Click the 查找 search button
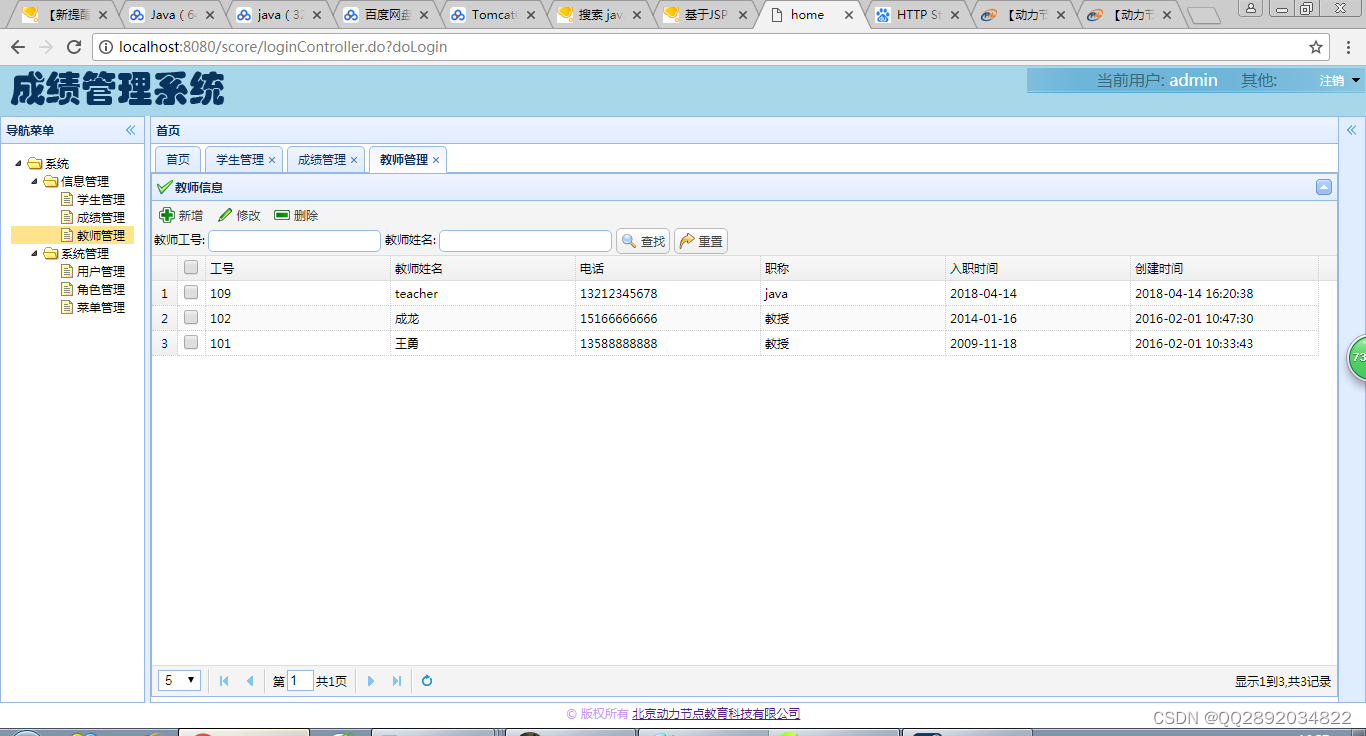1366x736 pixels. tap(643, 241)
